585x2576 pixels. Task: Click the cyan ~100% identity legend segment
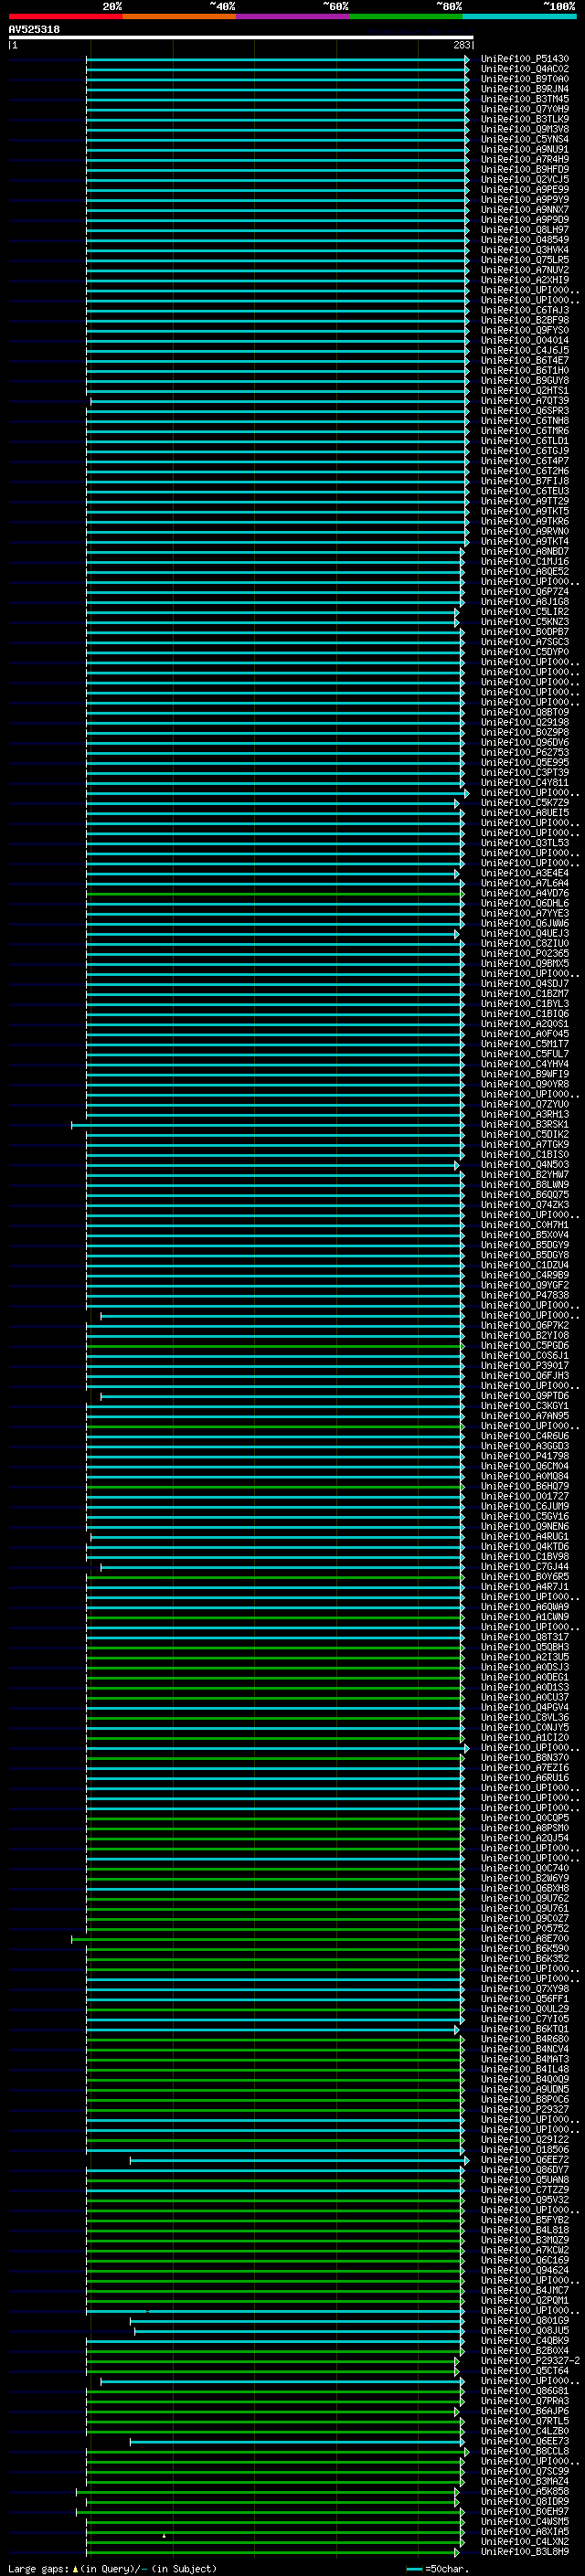click(519, 16)
